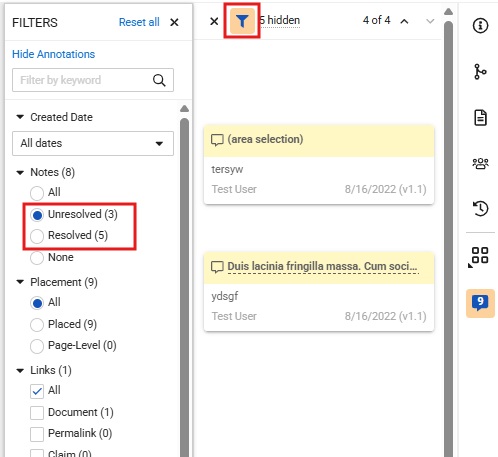Select the area selection annotation card
The image size is (498, 457).
[319, 164]
